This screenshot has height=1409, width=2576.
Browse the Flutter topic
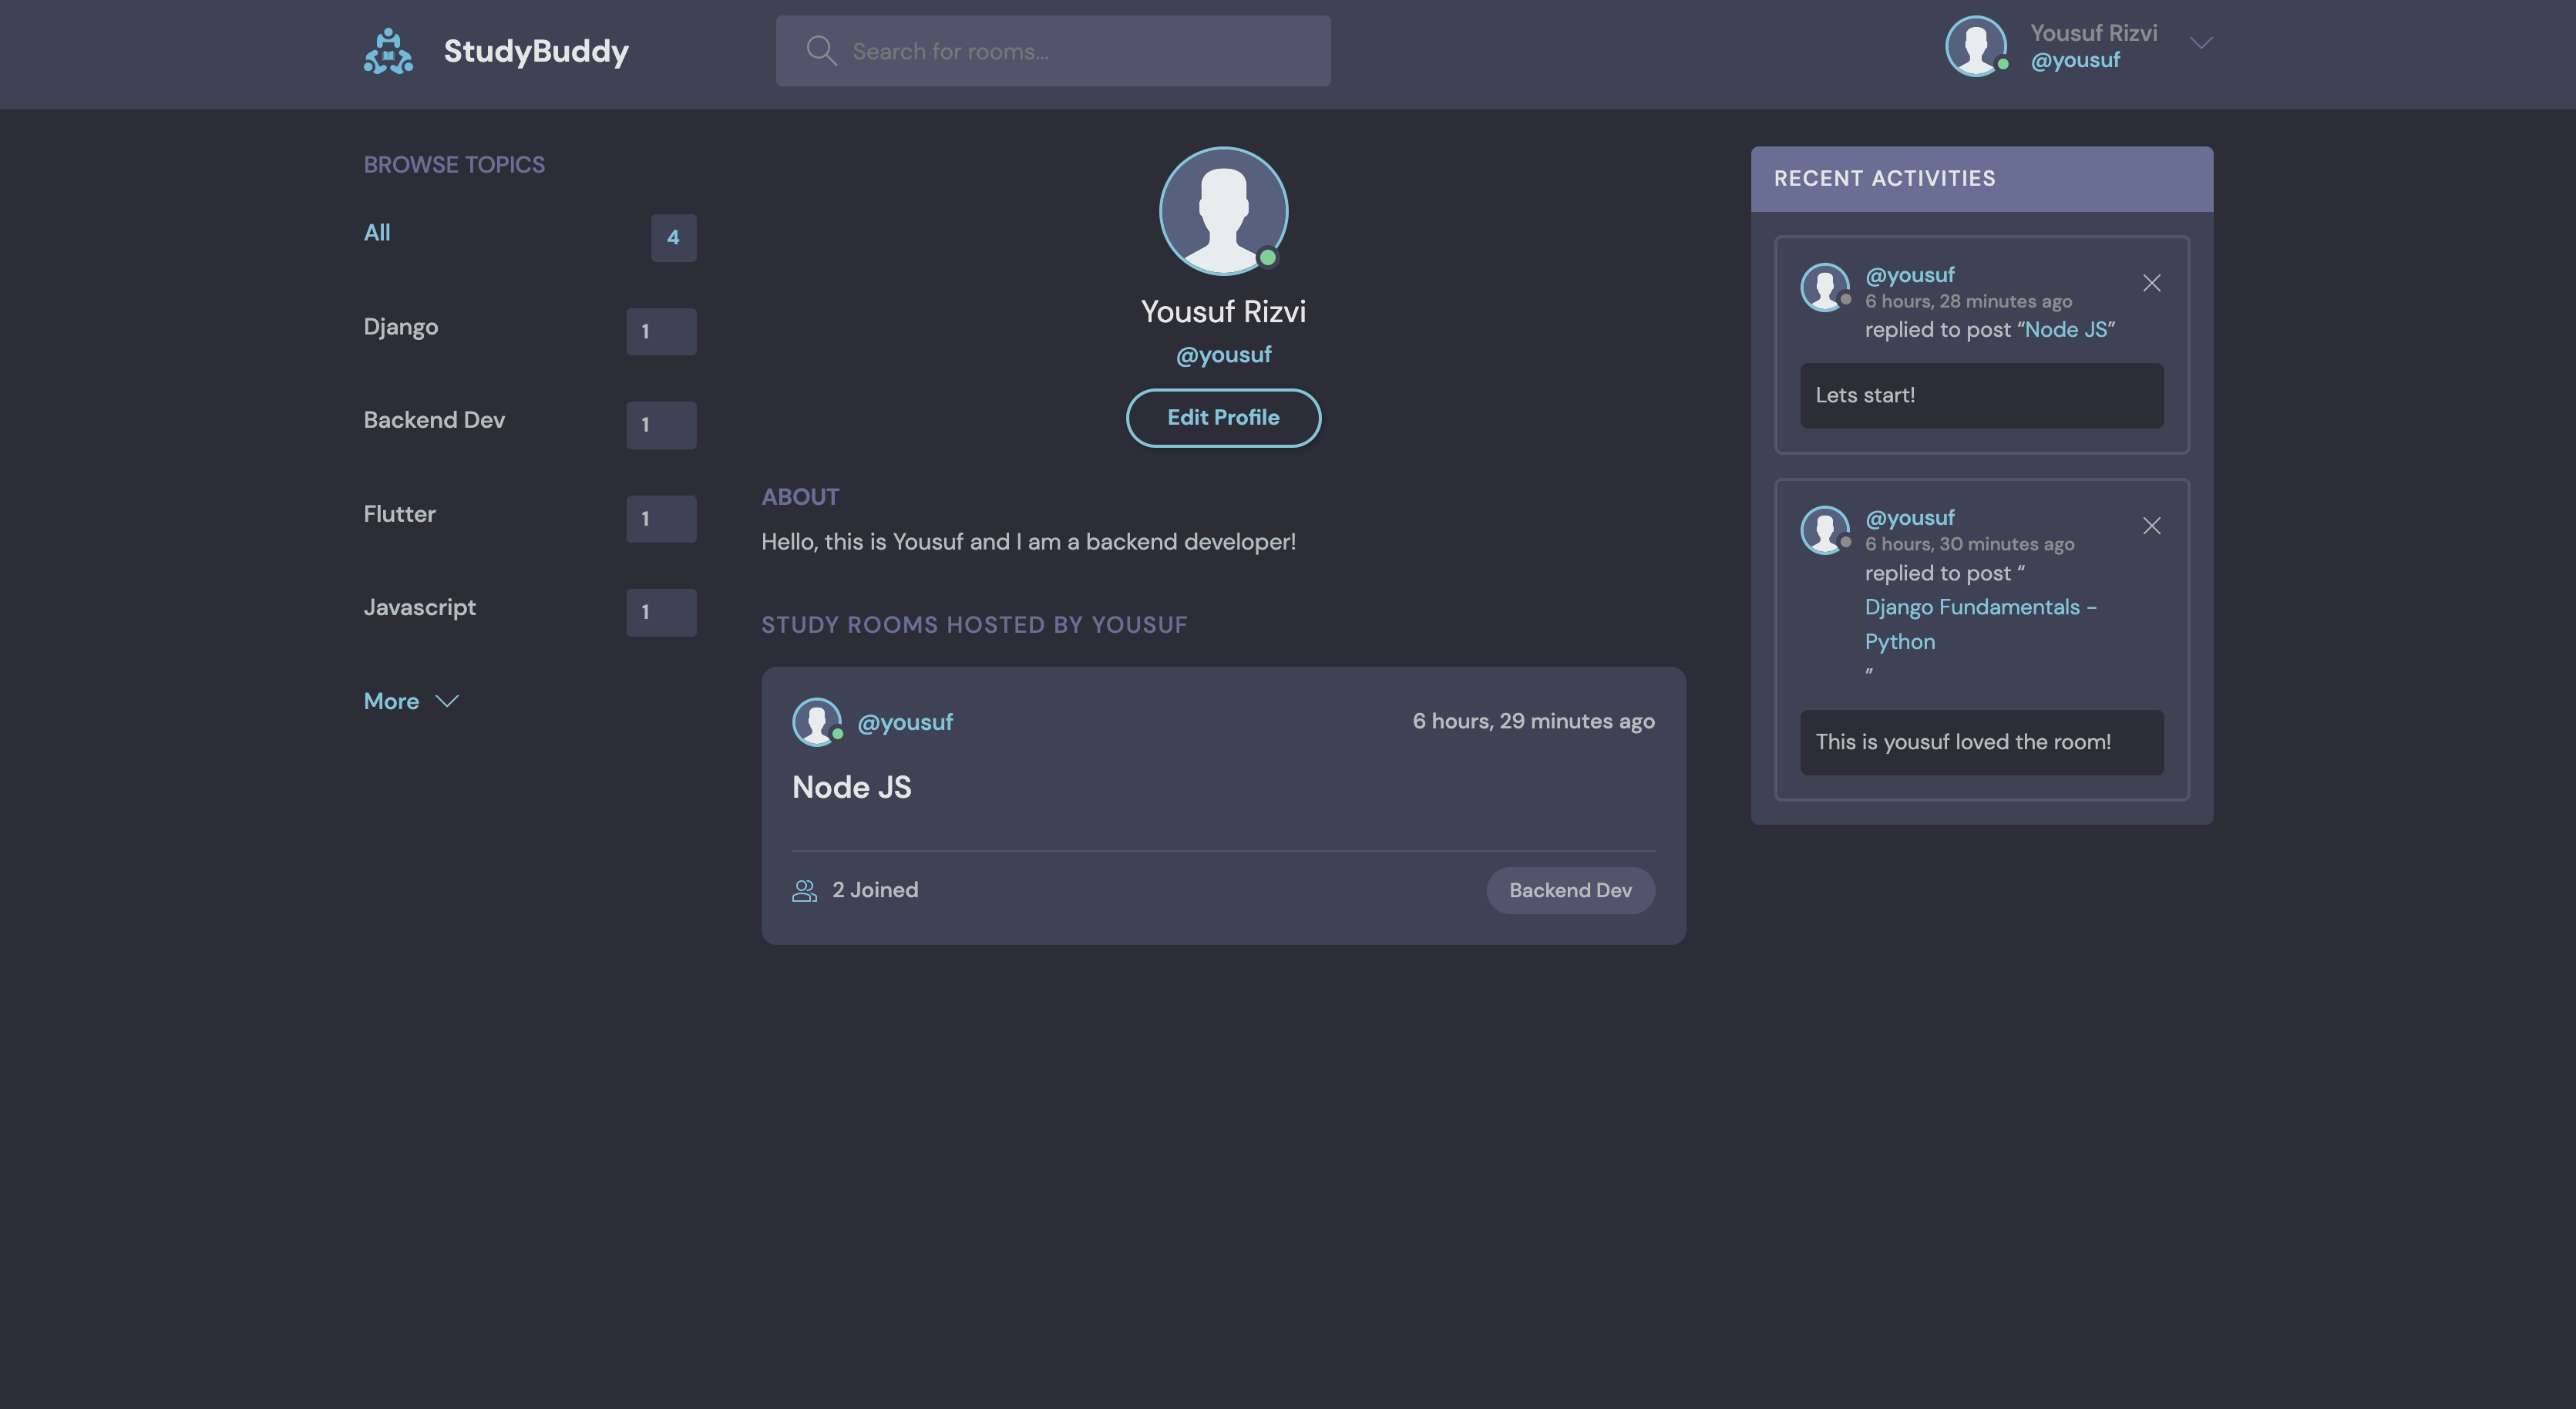tap(399, 514)
